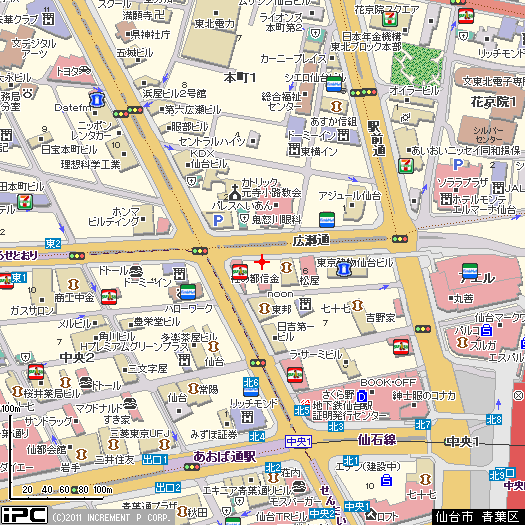Viewport: 525px width, 525px height.
Task: Click the blue 中央2 exit sign
Action: click(x=322, y=514)
